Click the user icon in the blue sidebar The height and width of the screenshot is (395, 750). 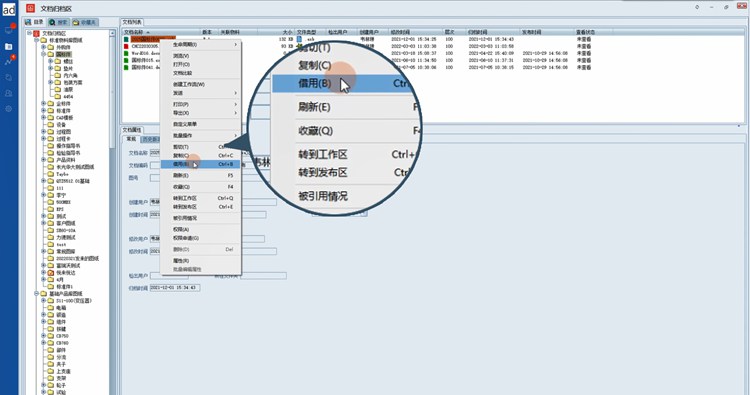click(9, 93)
